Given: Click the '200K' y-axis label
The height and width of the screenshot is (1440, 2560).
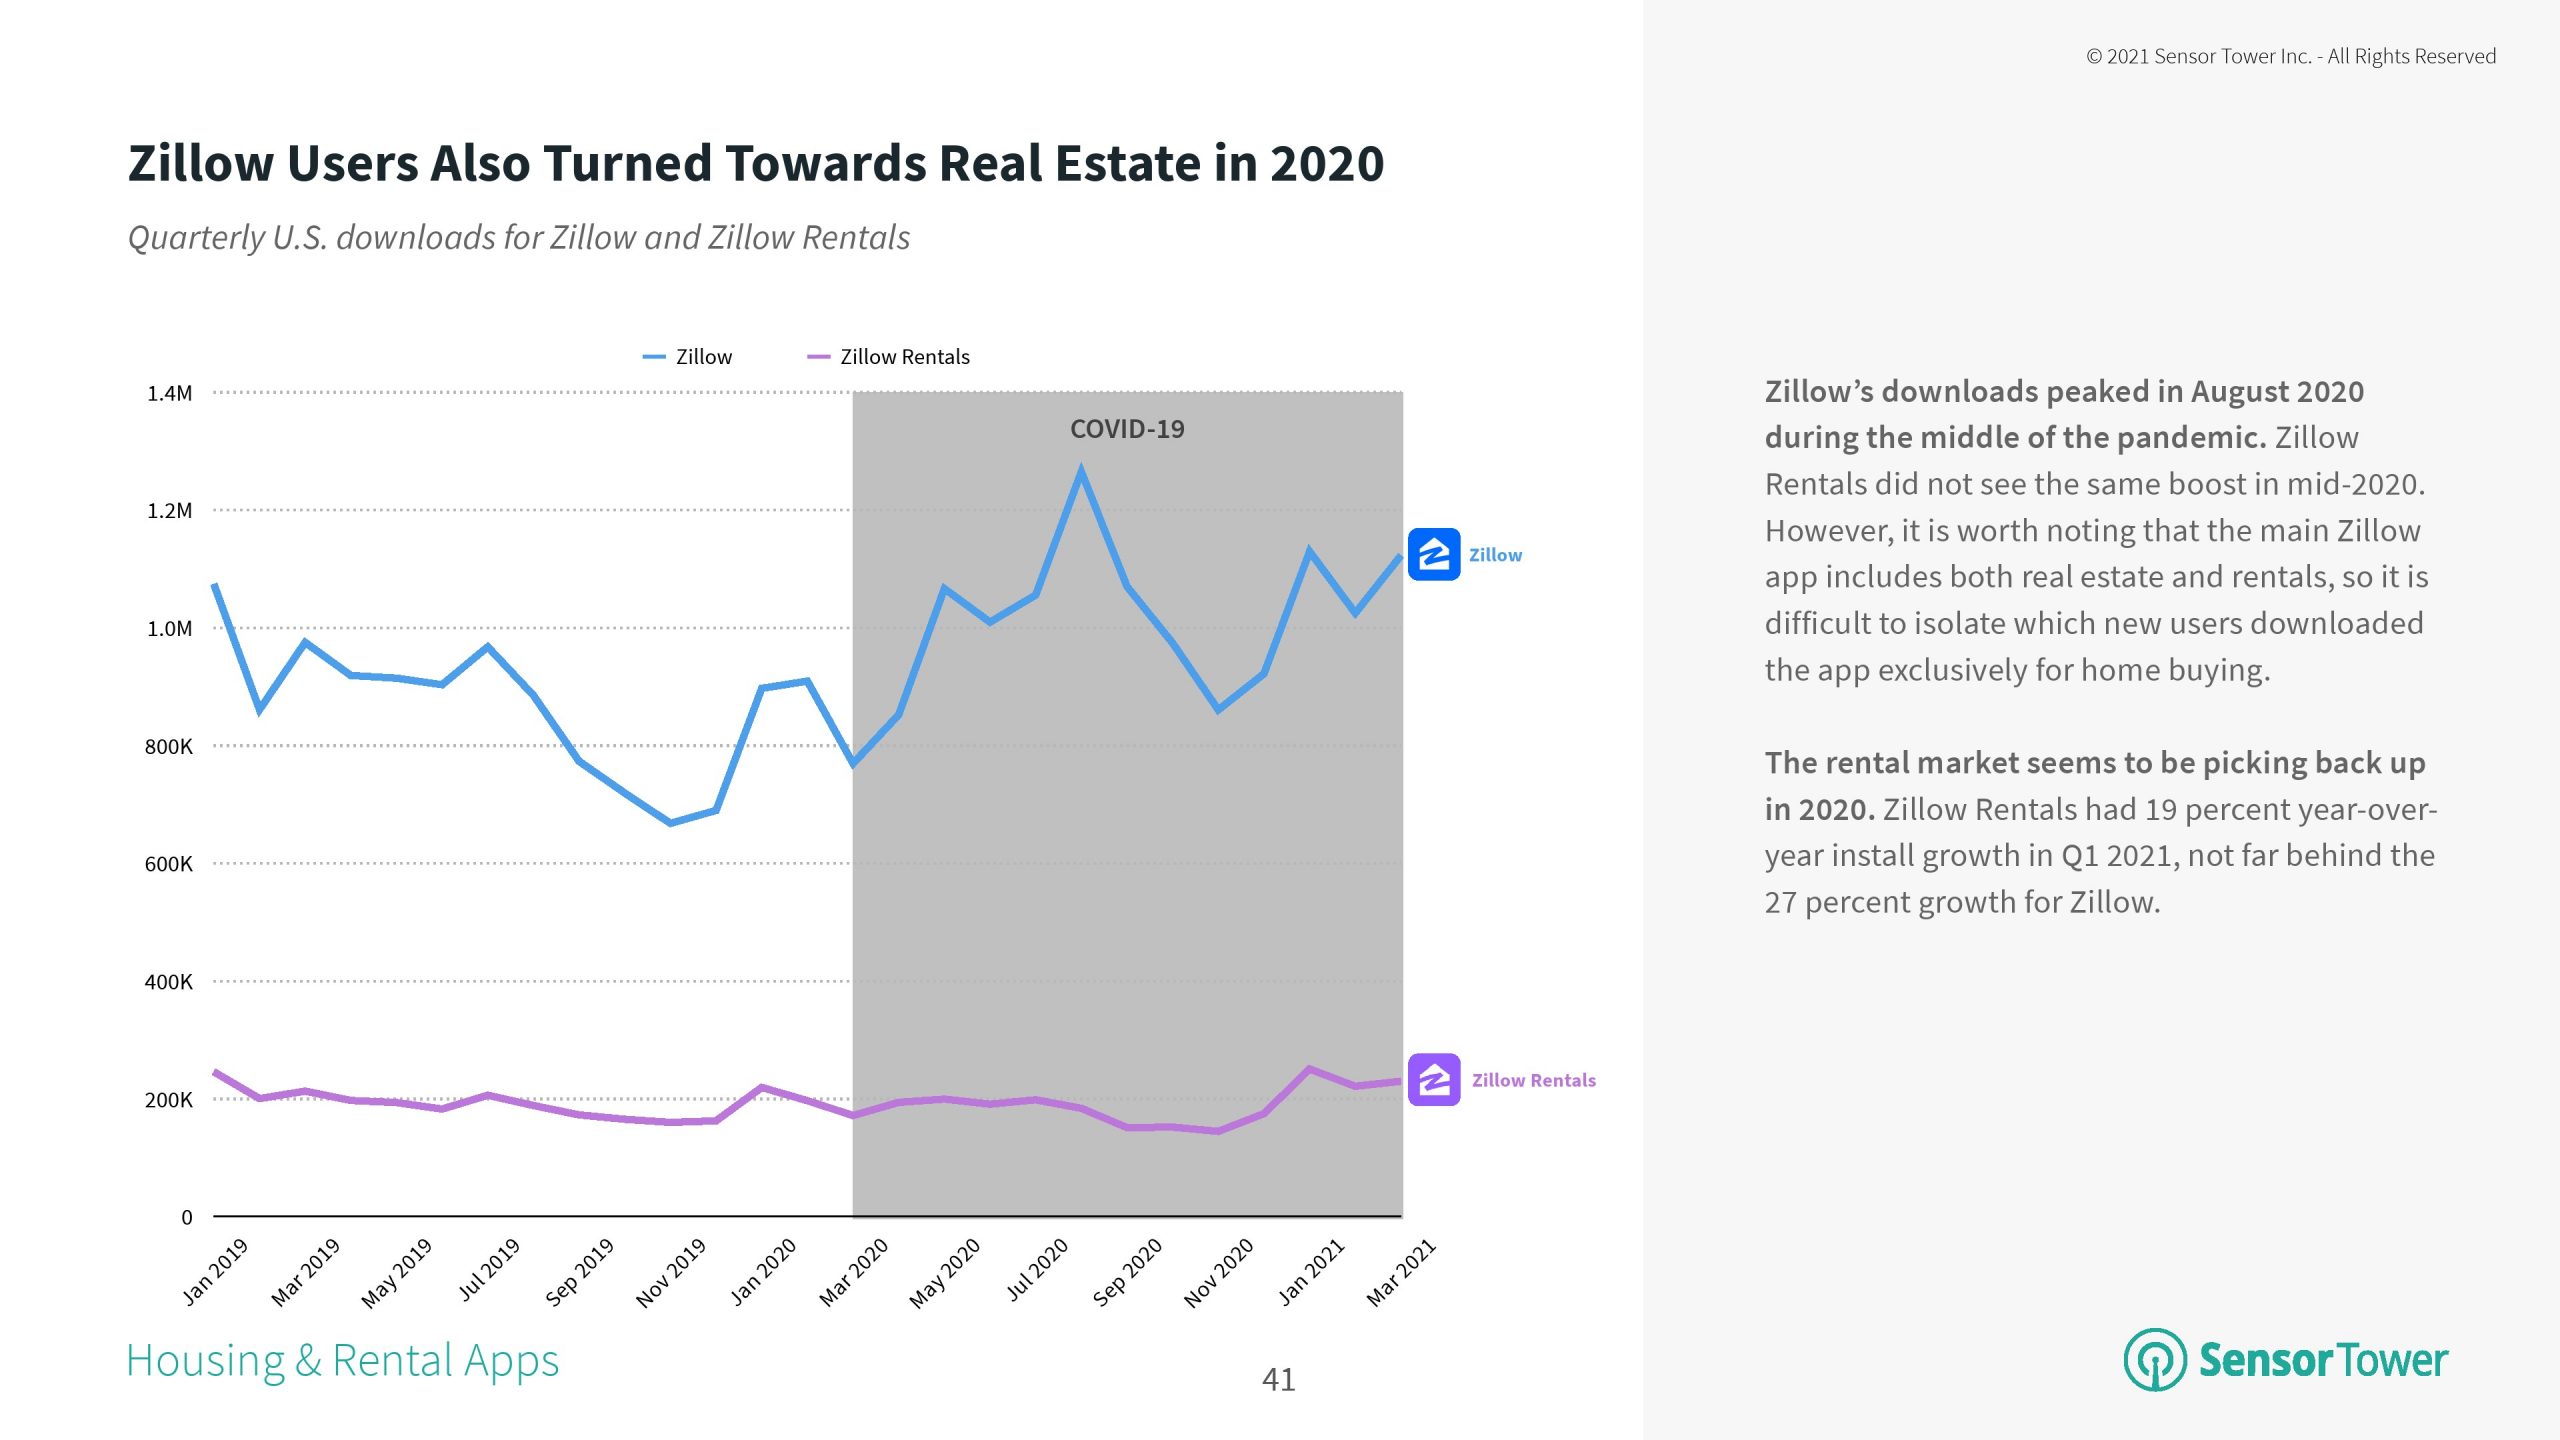Looking at the screenshot, I should click(x=168, y=1100).
